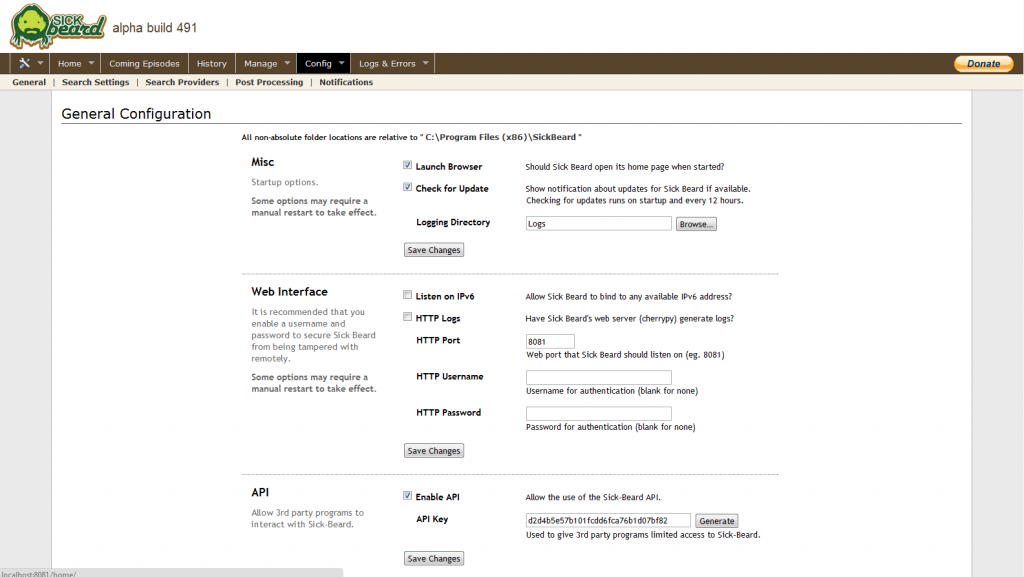Save Changes in the API section
The image size is (1024, 577).
(x=434, y=559)
